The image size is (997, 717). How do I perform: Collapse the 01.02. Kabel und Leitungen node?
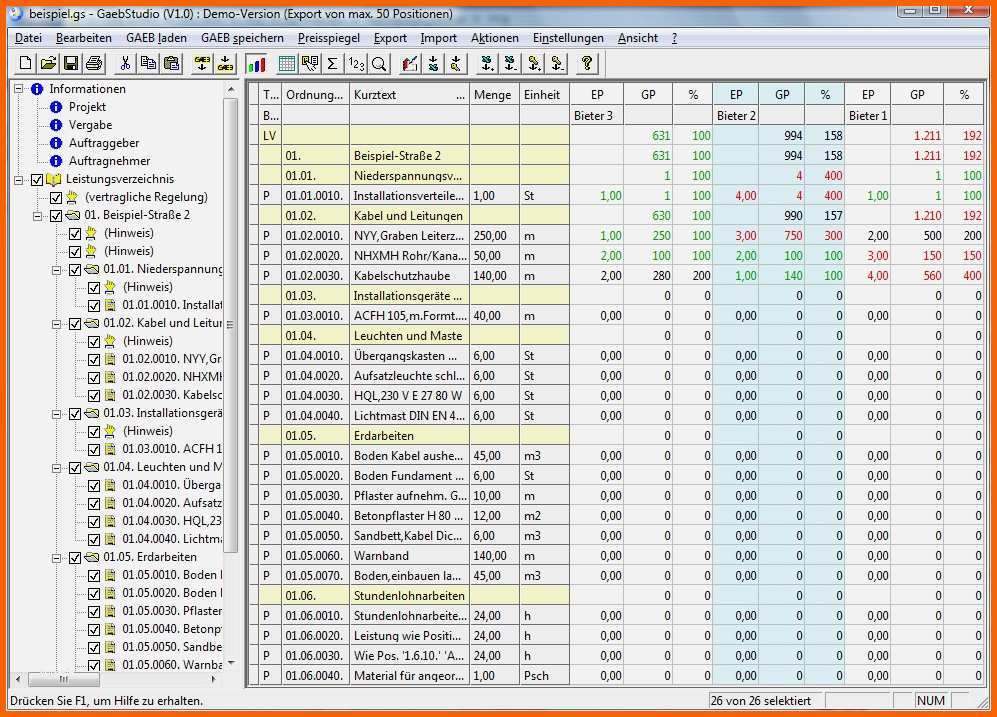click(57, 324)
